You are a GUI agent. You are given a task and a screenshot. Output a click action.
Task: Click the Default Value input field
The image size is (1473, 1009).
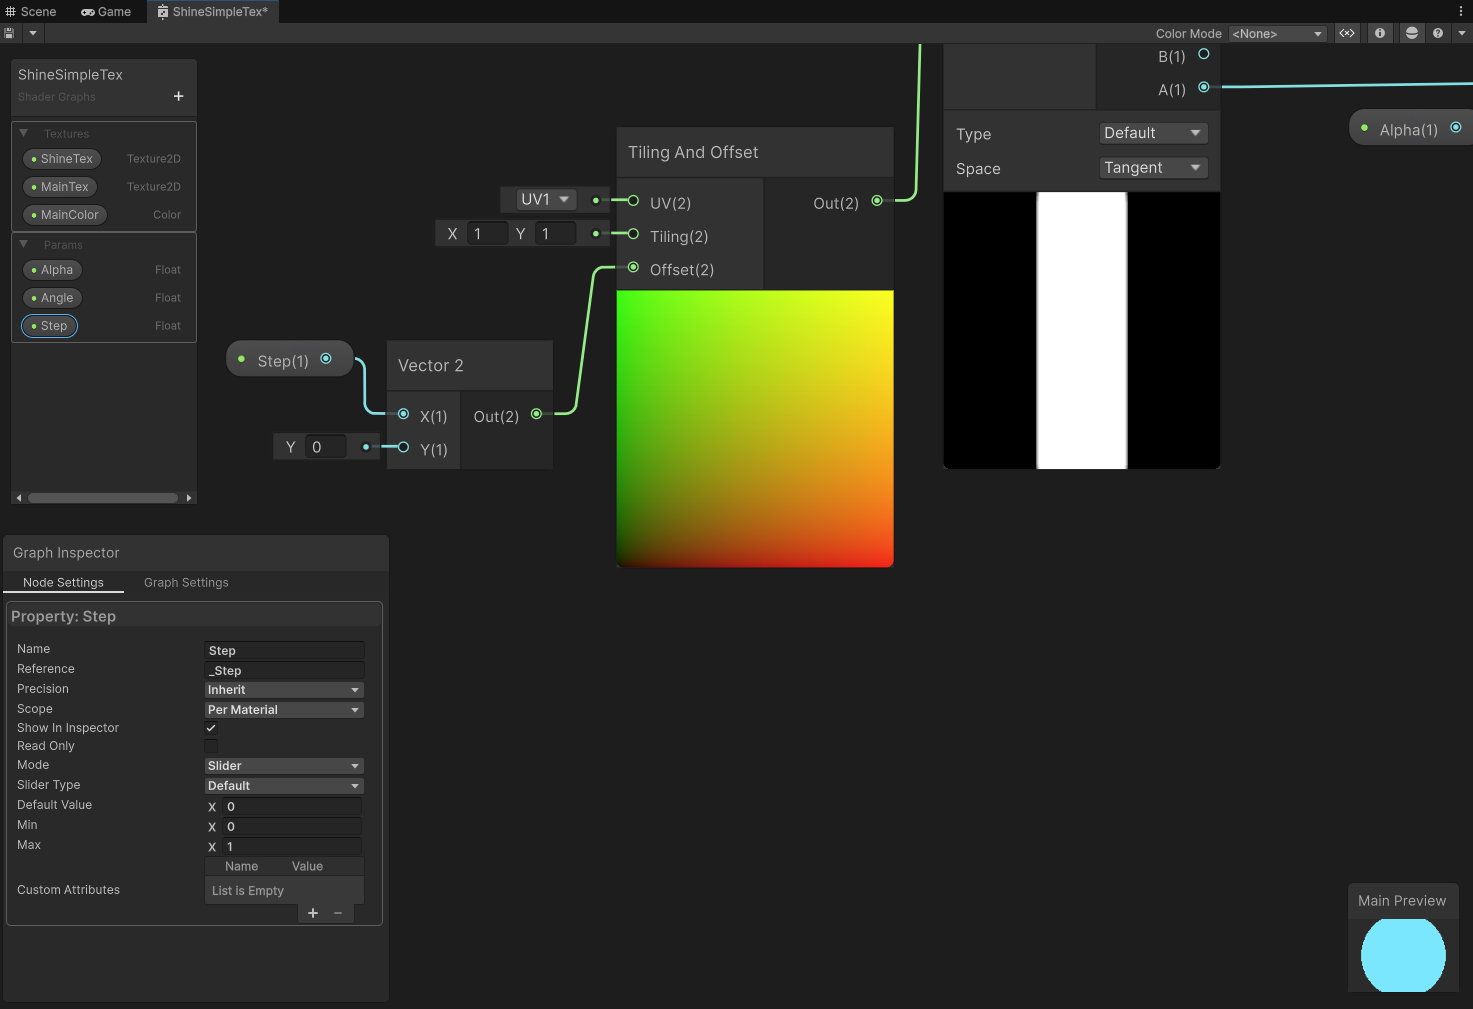click(291, 807)
